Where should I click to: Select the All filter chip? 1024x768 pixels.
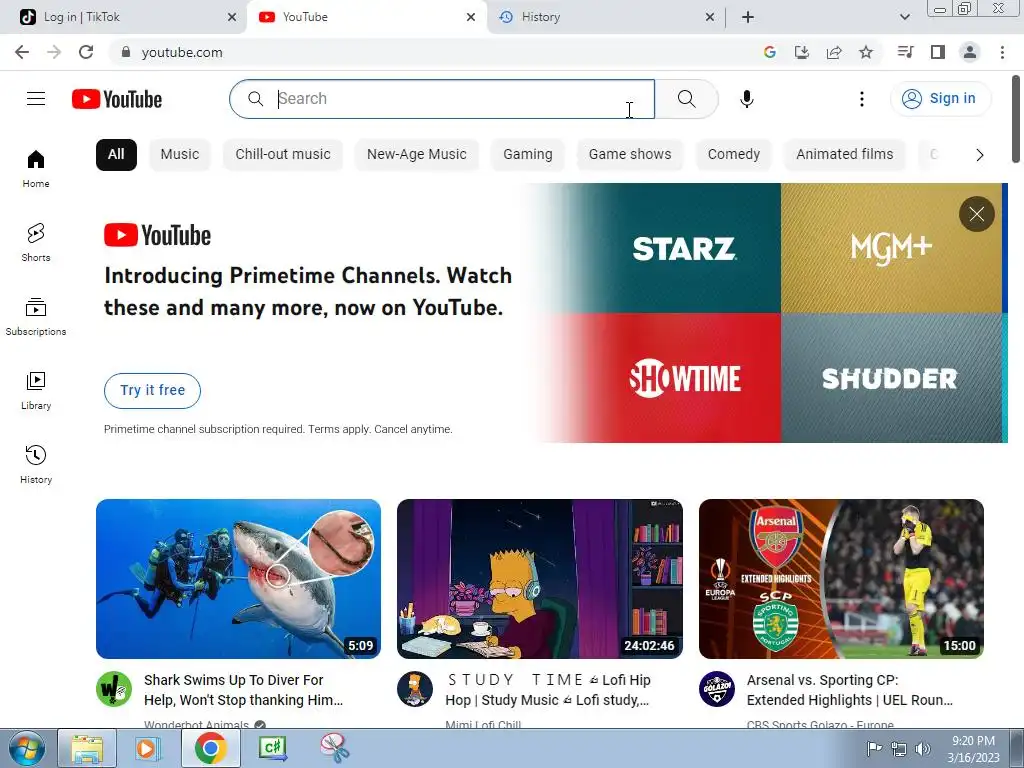click(116, 155)
